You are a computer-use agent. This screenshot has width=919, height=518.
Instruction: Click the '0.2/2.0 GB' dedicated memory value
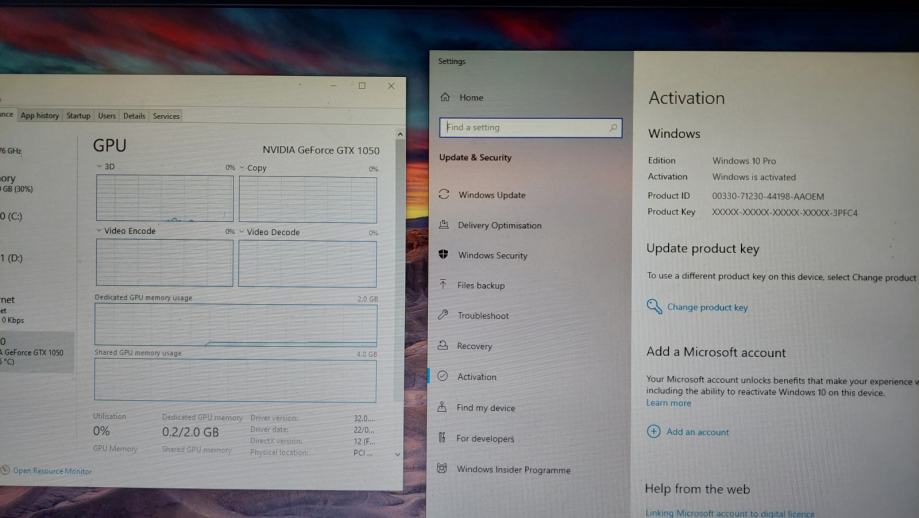190,432
